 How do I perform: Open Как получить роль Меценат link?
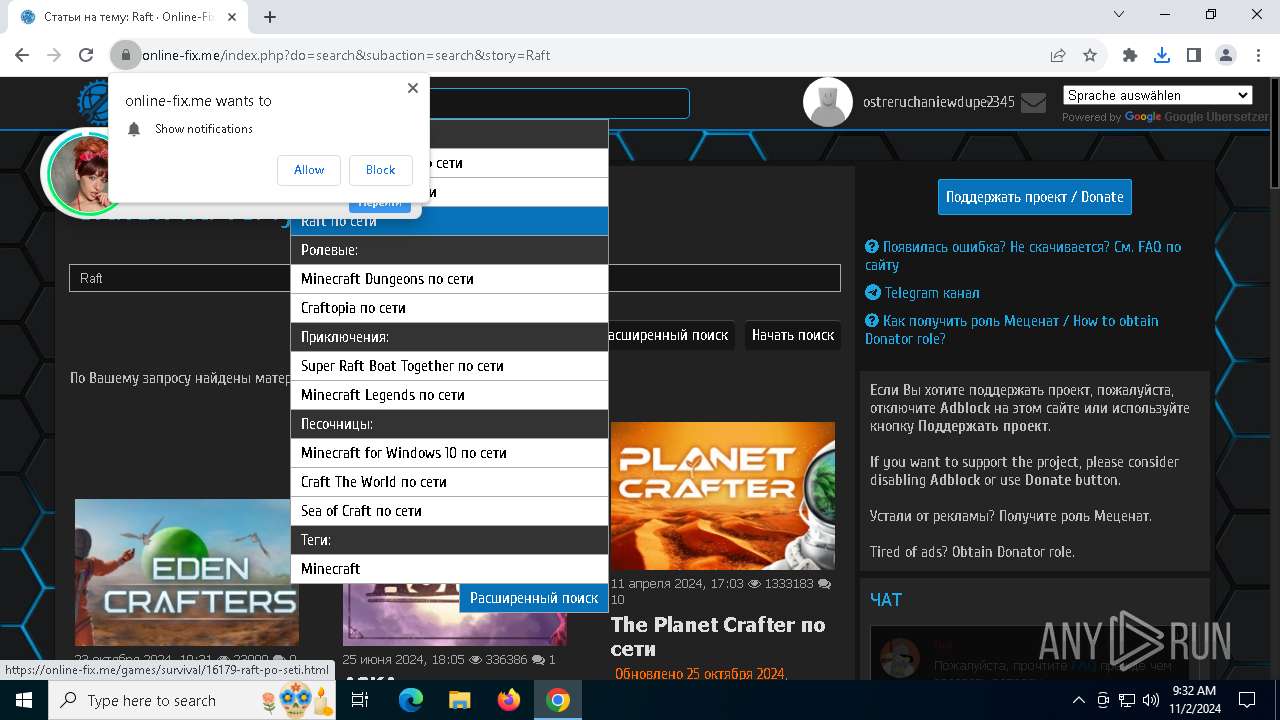click(x=1012, y=330)
